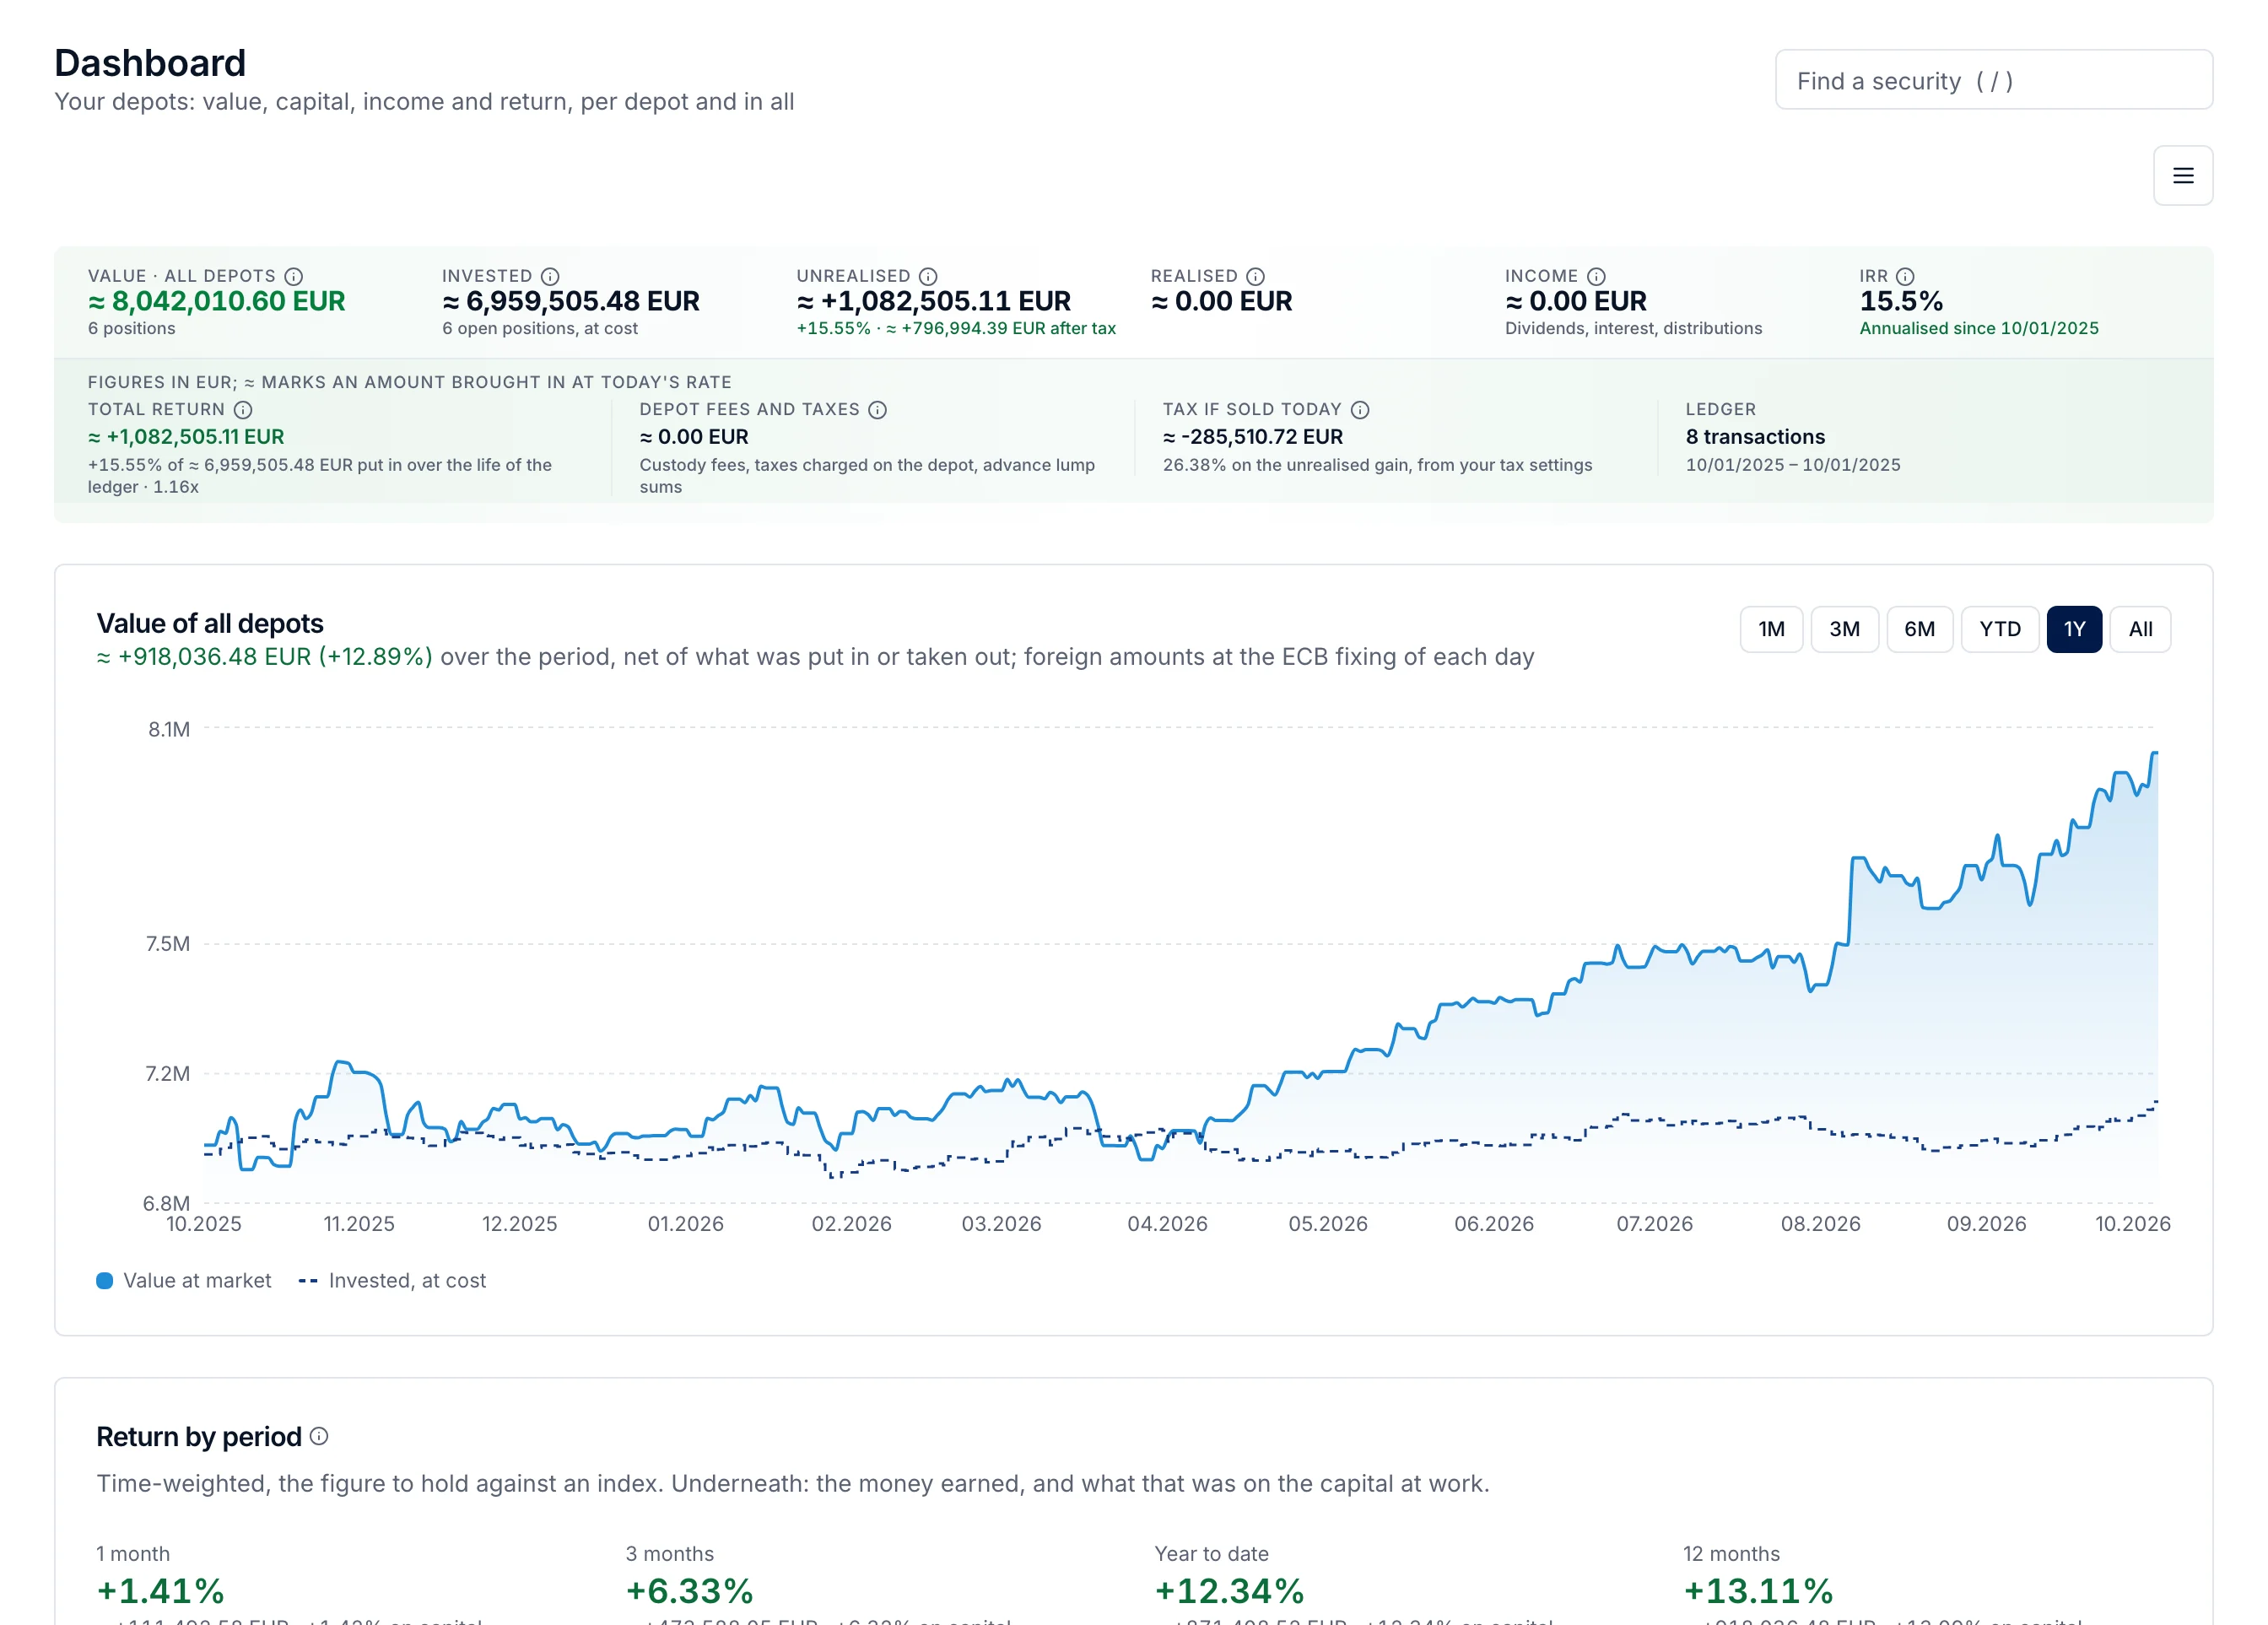Toggle Invested, at cost legend series
Image resolution: width=2268 pixels, height=1625 pixels.
point(392,1280)
